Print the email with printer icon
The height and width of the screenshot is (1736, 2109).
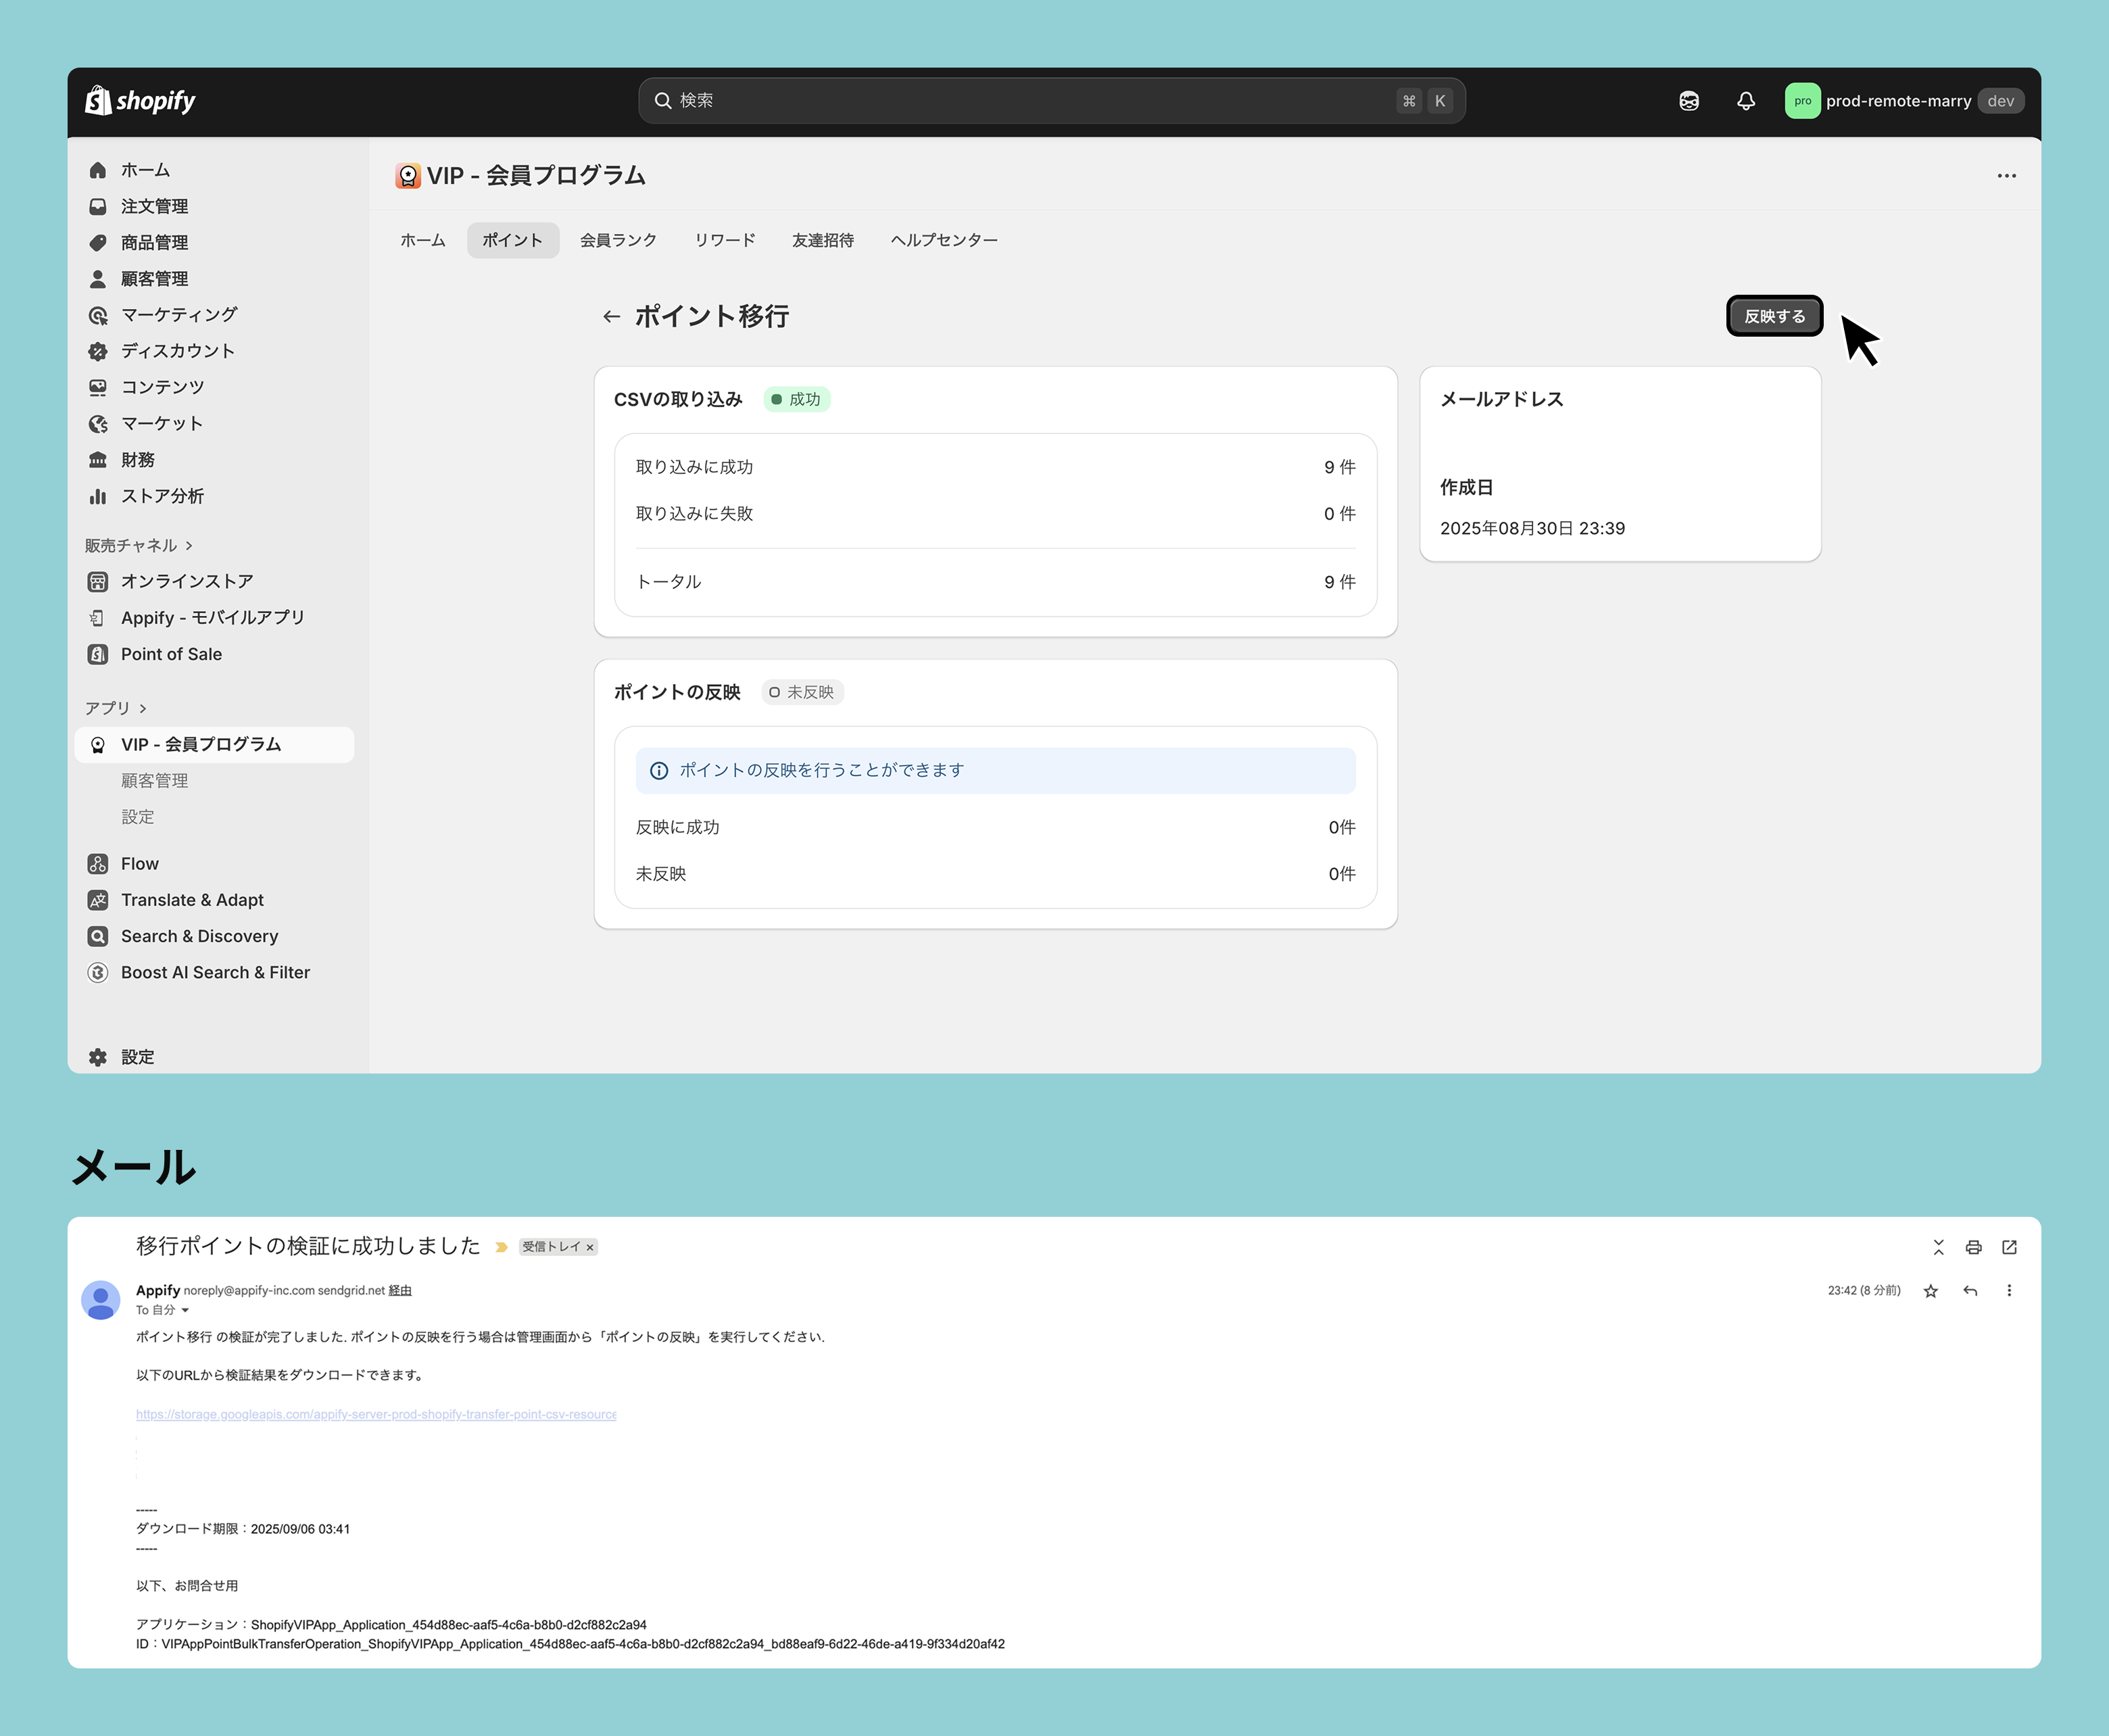[x=1973, y=1247]
